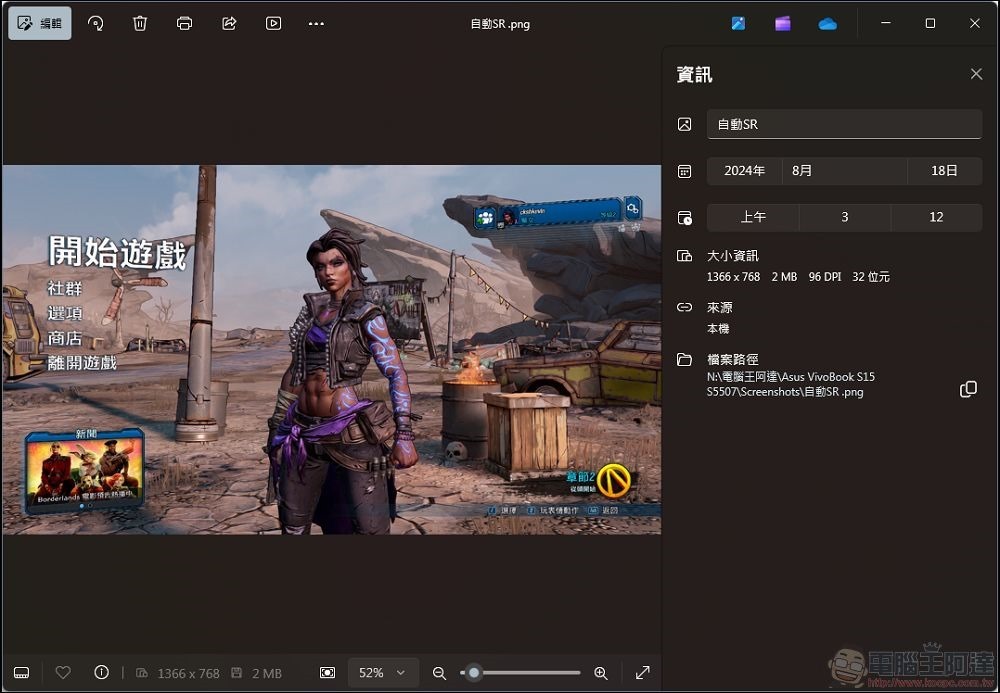
Task: Click the clock icon beside the time
Action: pyautogui.click(x=684, y=217)
